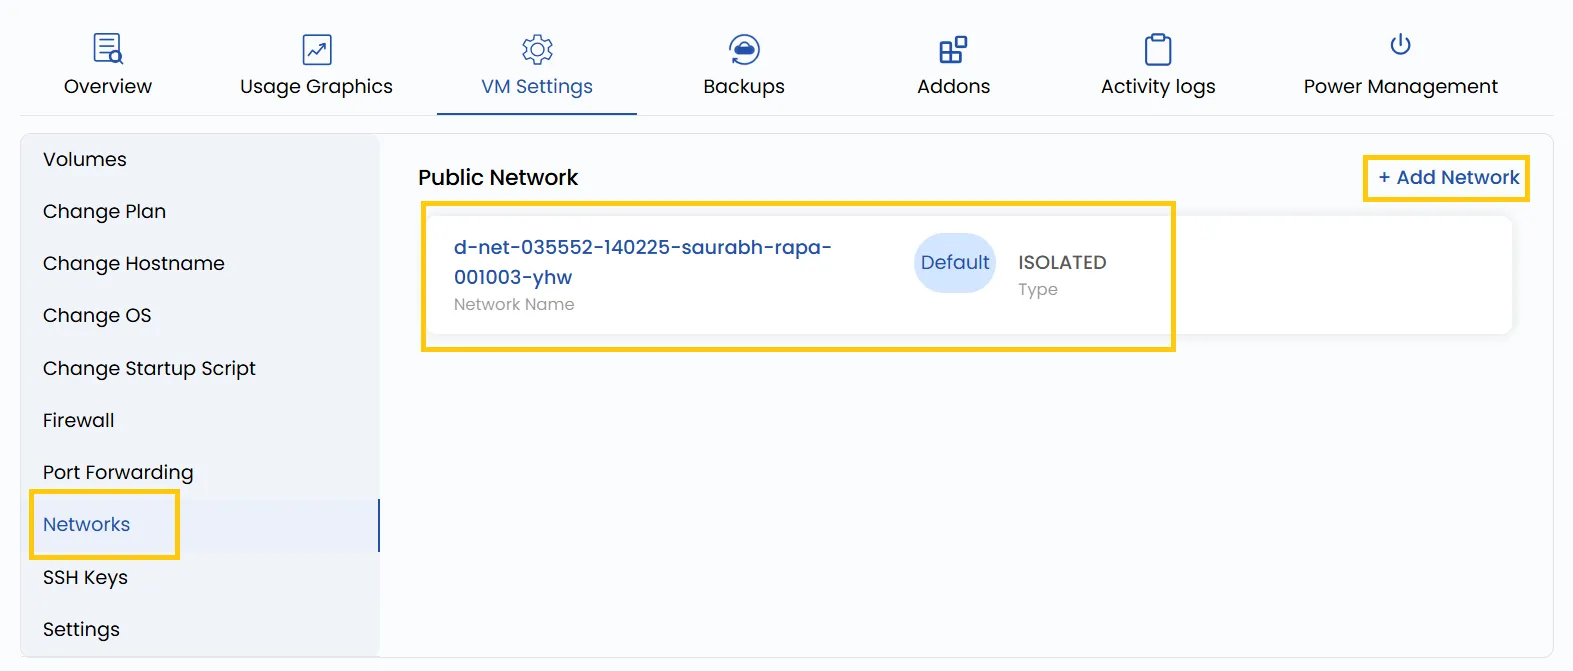Screen dimensions: 1573x671
Task: Choose Change Hostname in the sidebar
Action: [133, 264]
